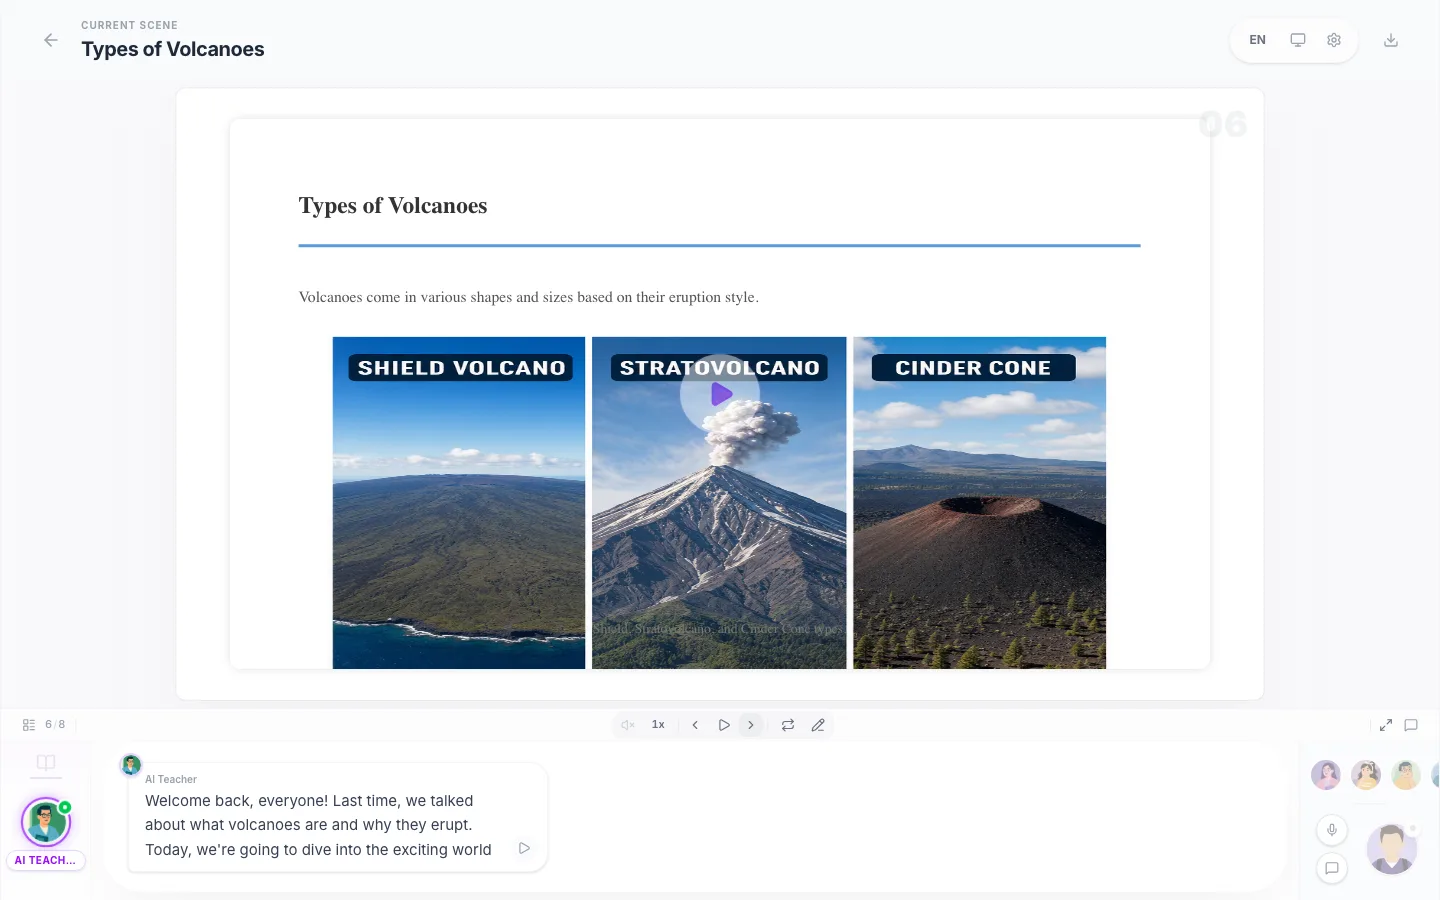Advance to the next scene
Viewport: 1440px width, 900px height.
[x=751, y=725]
